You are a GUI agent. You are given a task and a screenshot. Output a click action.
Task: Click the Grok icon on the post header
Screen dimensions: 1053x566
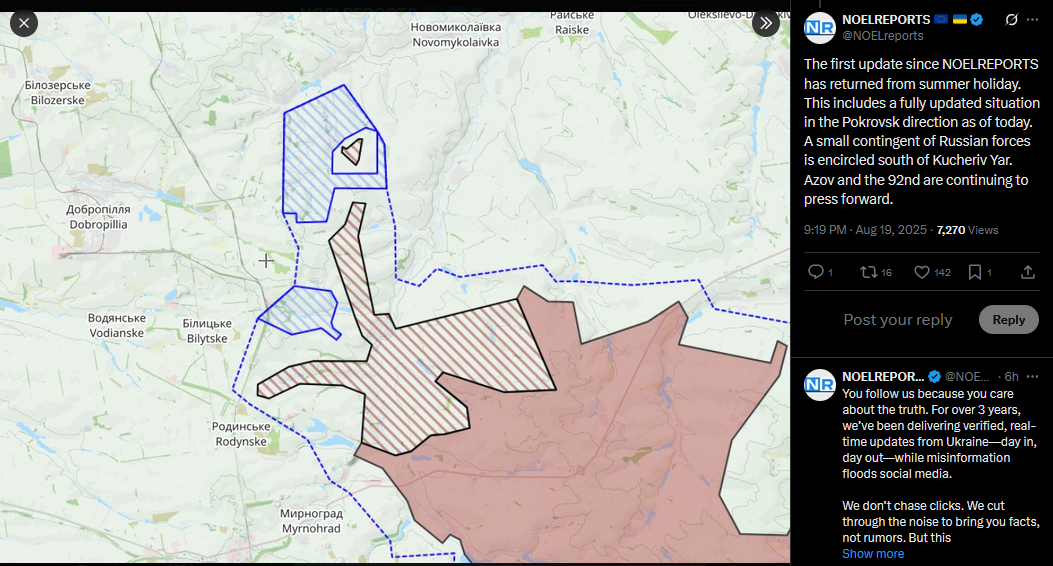[1011, 19]
